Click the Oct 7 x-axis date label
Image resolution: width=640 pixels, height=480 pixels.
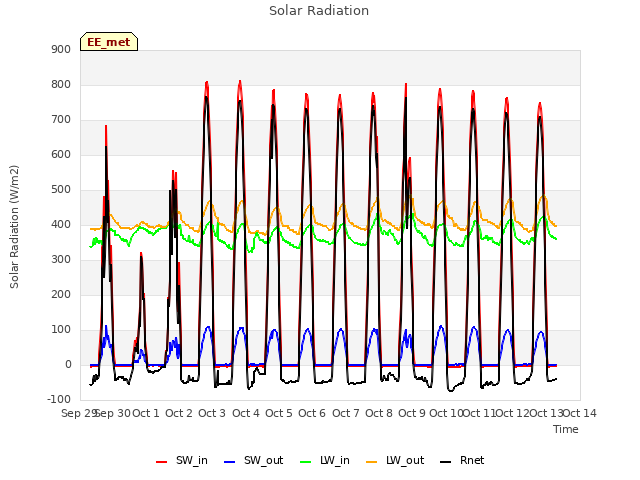(346, 413)
